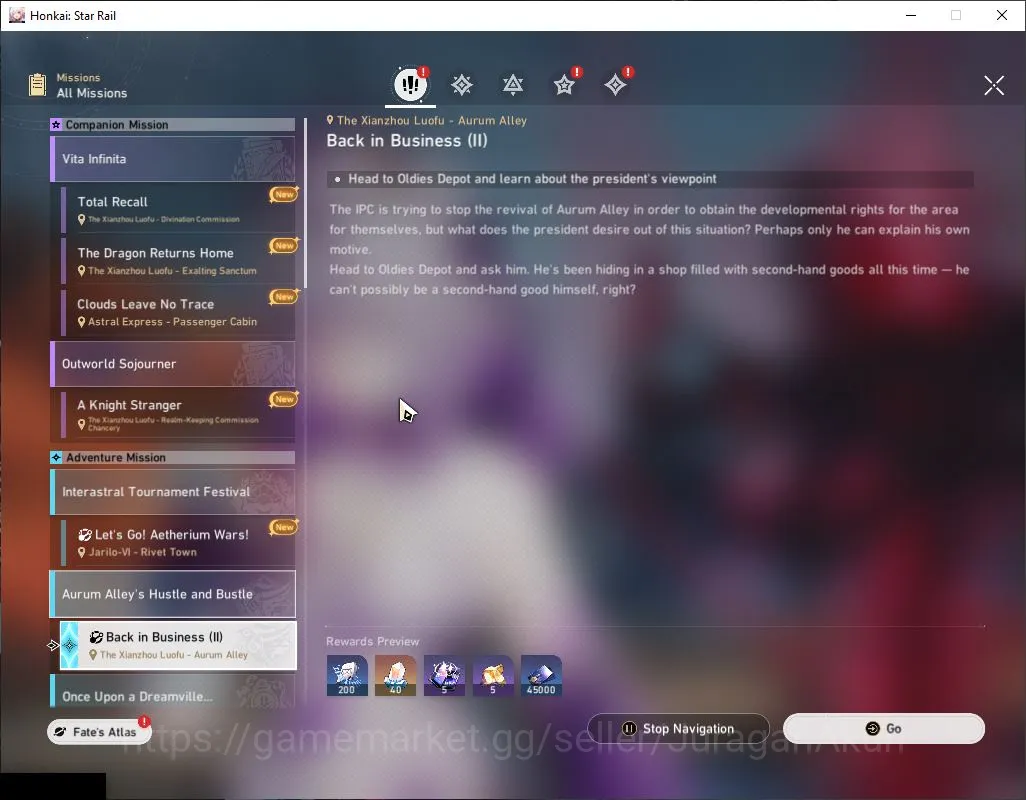Click Stop Navigation button
Image resolution: width=1026 pixels, height=800 pixels.
pos(679,729)
